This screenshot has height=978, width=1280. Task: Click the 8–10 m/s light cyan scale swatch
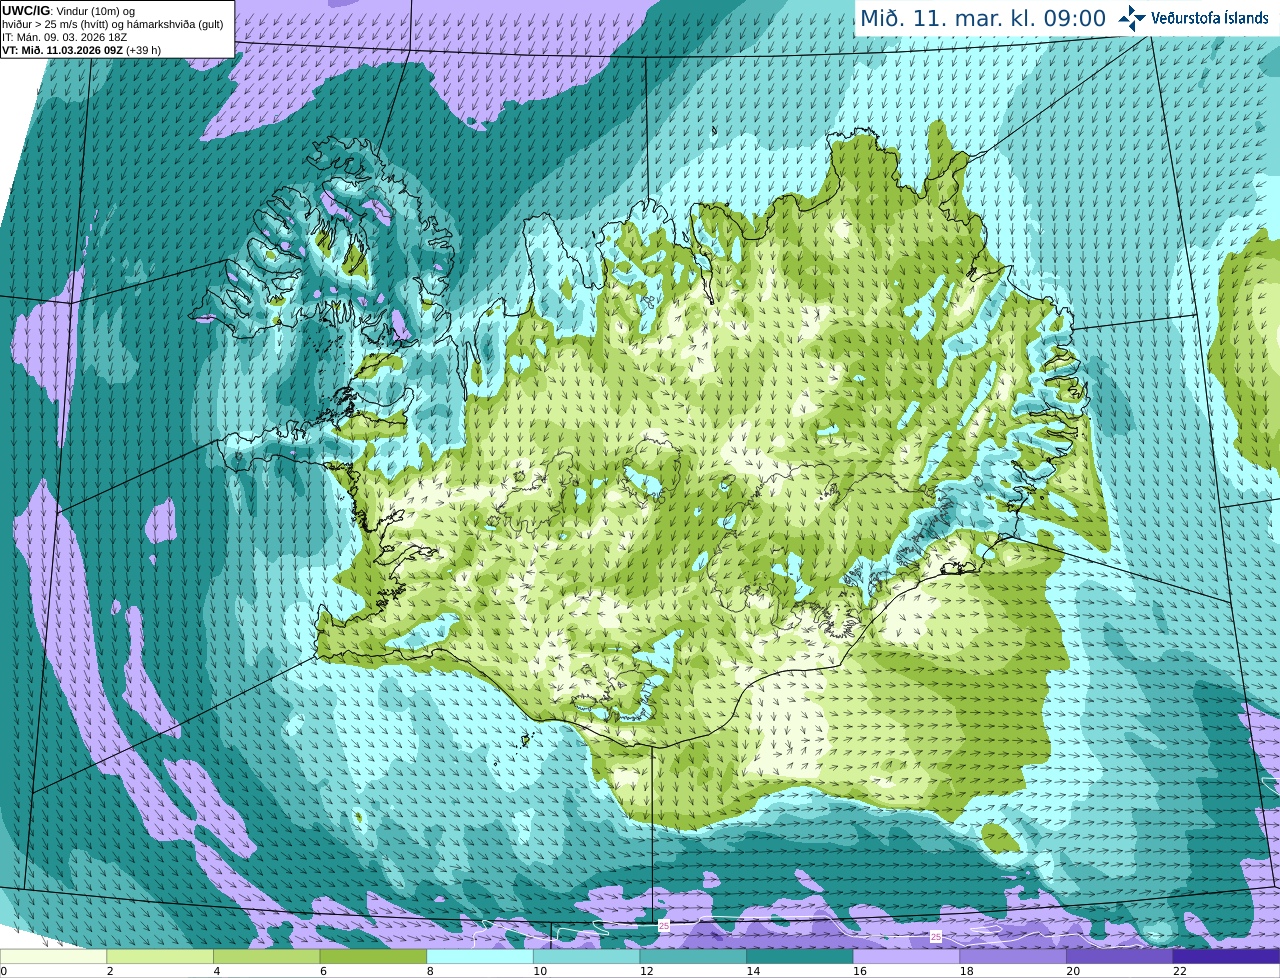(x=480, y=957)
